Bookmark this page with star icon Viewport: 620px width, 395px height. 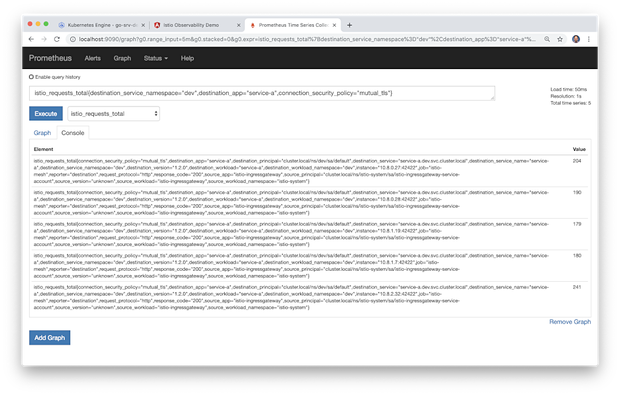coord(560,39)
